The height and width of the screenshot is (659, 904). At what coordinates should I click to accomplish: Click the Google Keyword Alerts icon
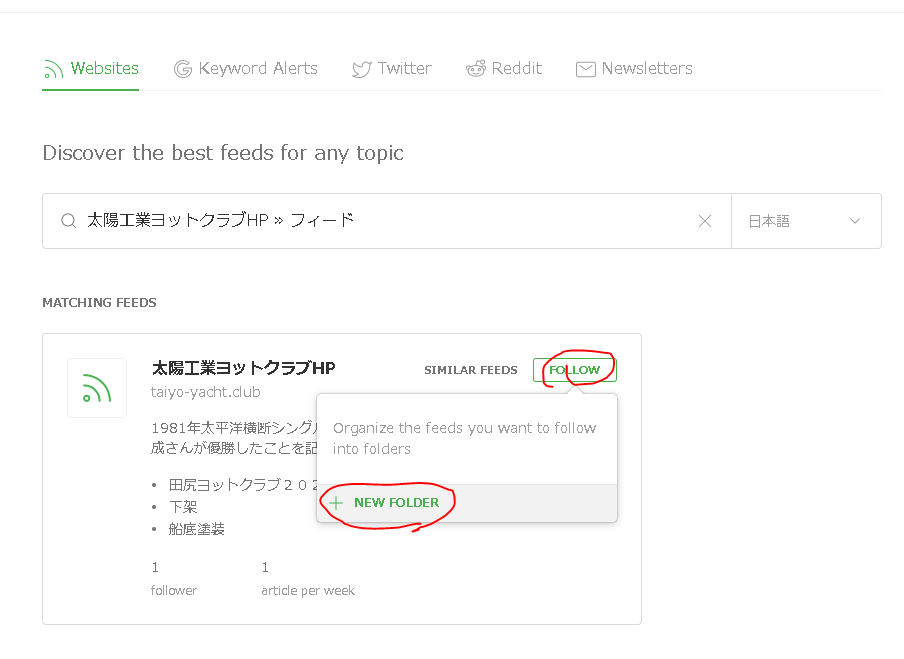point(183,69)
